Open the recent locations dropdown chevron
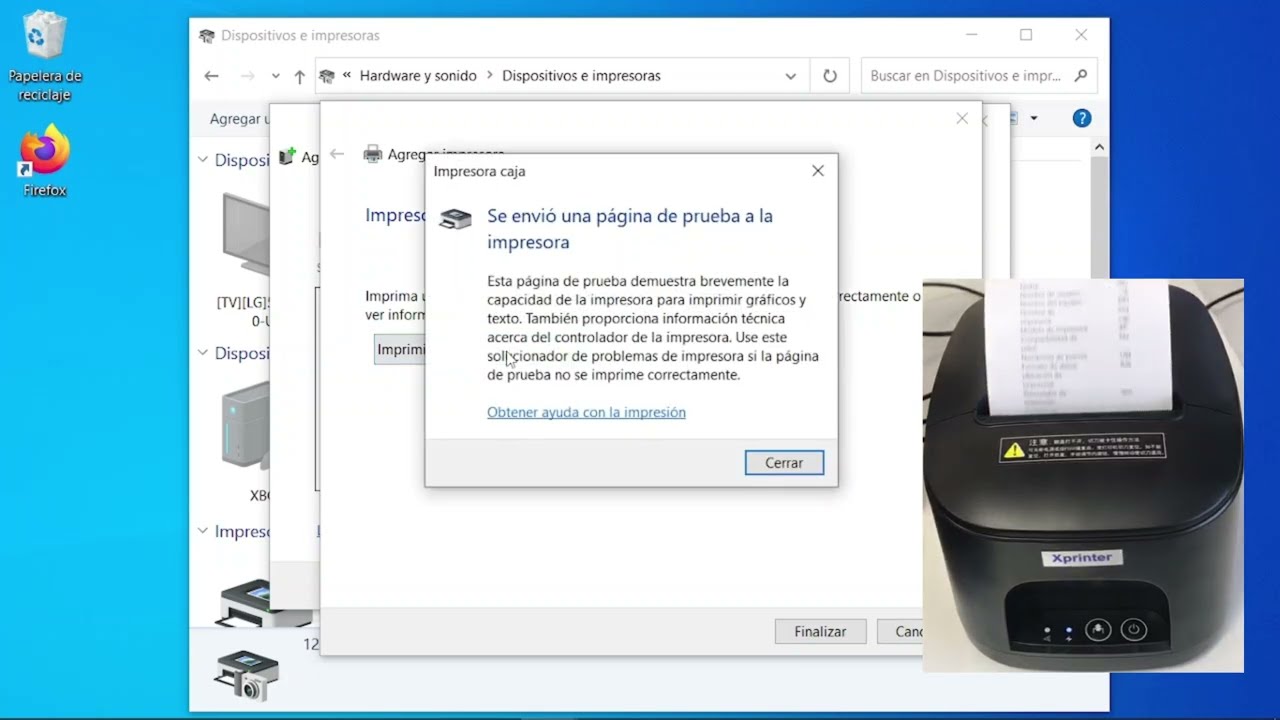 pos(276,76)
